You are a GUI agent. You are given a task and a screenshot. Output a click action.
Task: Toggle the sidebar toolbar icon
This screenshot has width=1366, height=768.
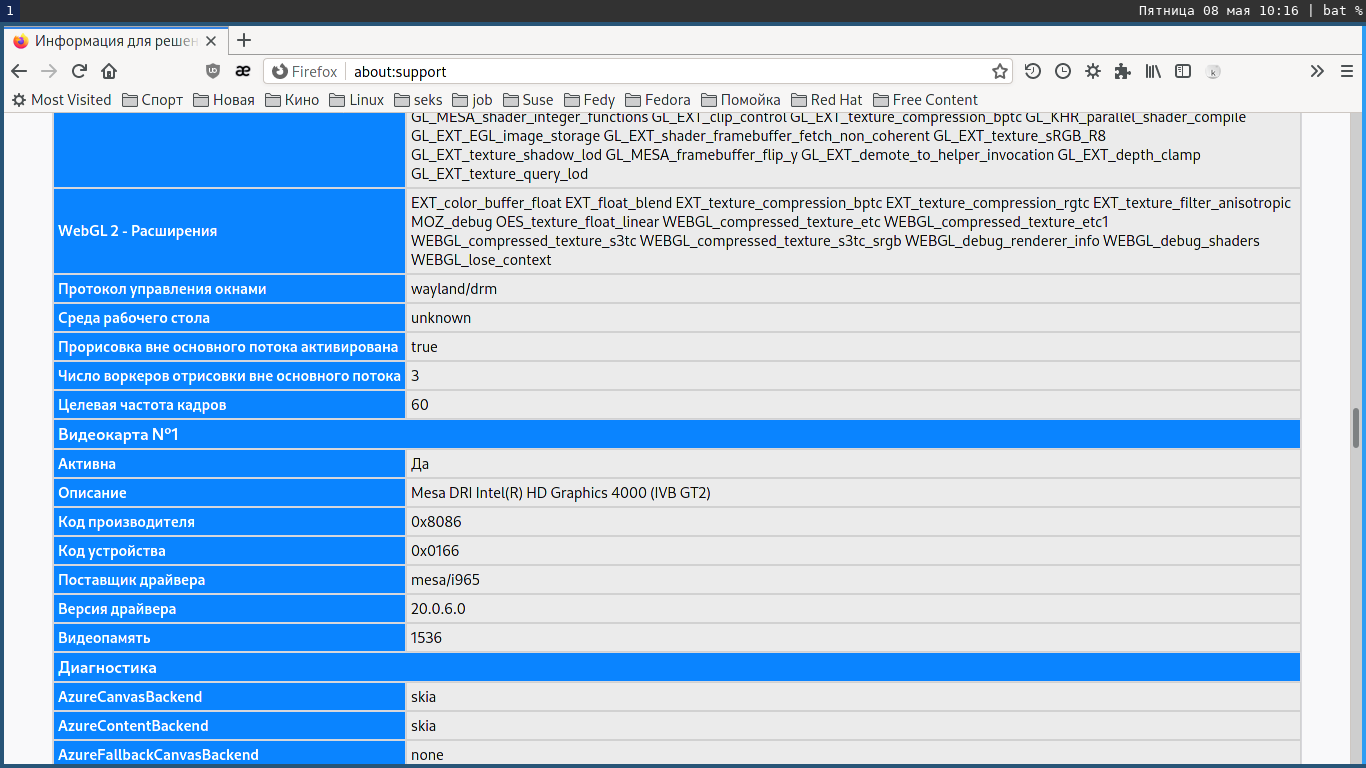(x=1183, y=71)
